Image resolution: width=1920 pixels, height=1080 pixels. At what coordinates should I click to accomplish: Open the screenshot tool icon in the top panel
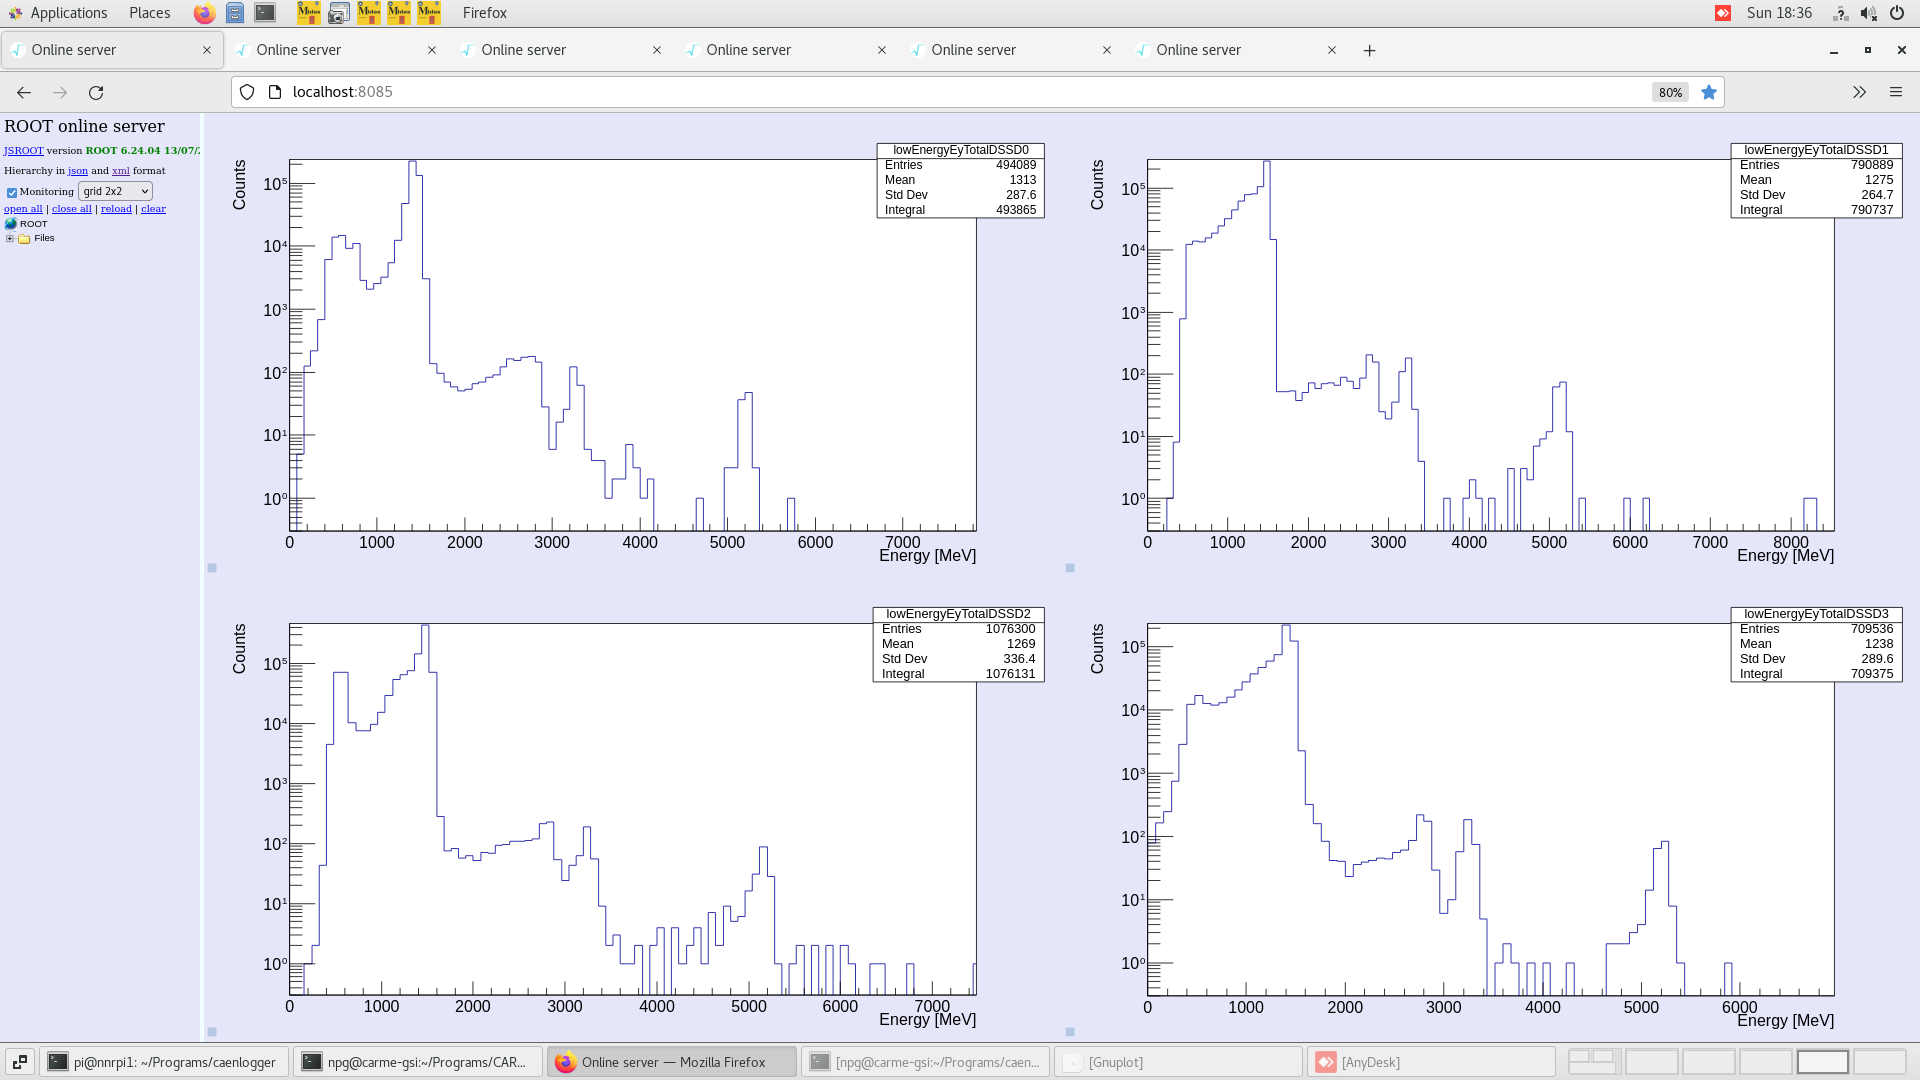tap(339, 13)
